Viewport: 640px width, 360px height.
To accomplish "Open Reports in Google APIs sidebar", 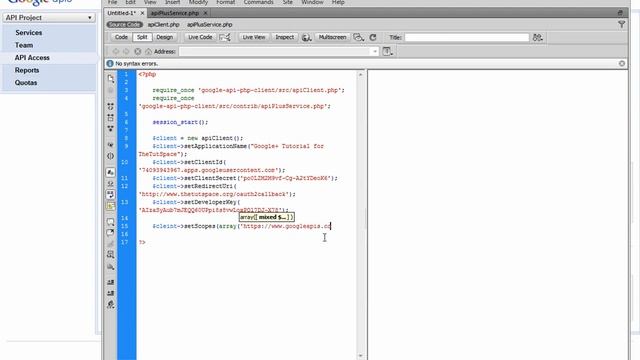I will tap(27, 70).
